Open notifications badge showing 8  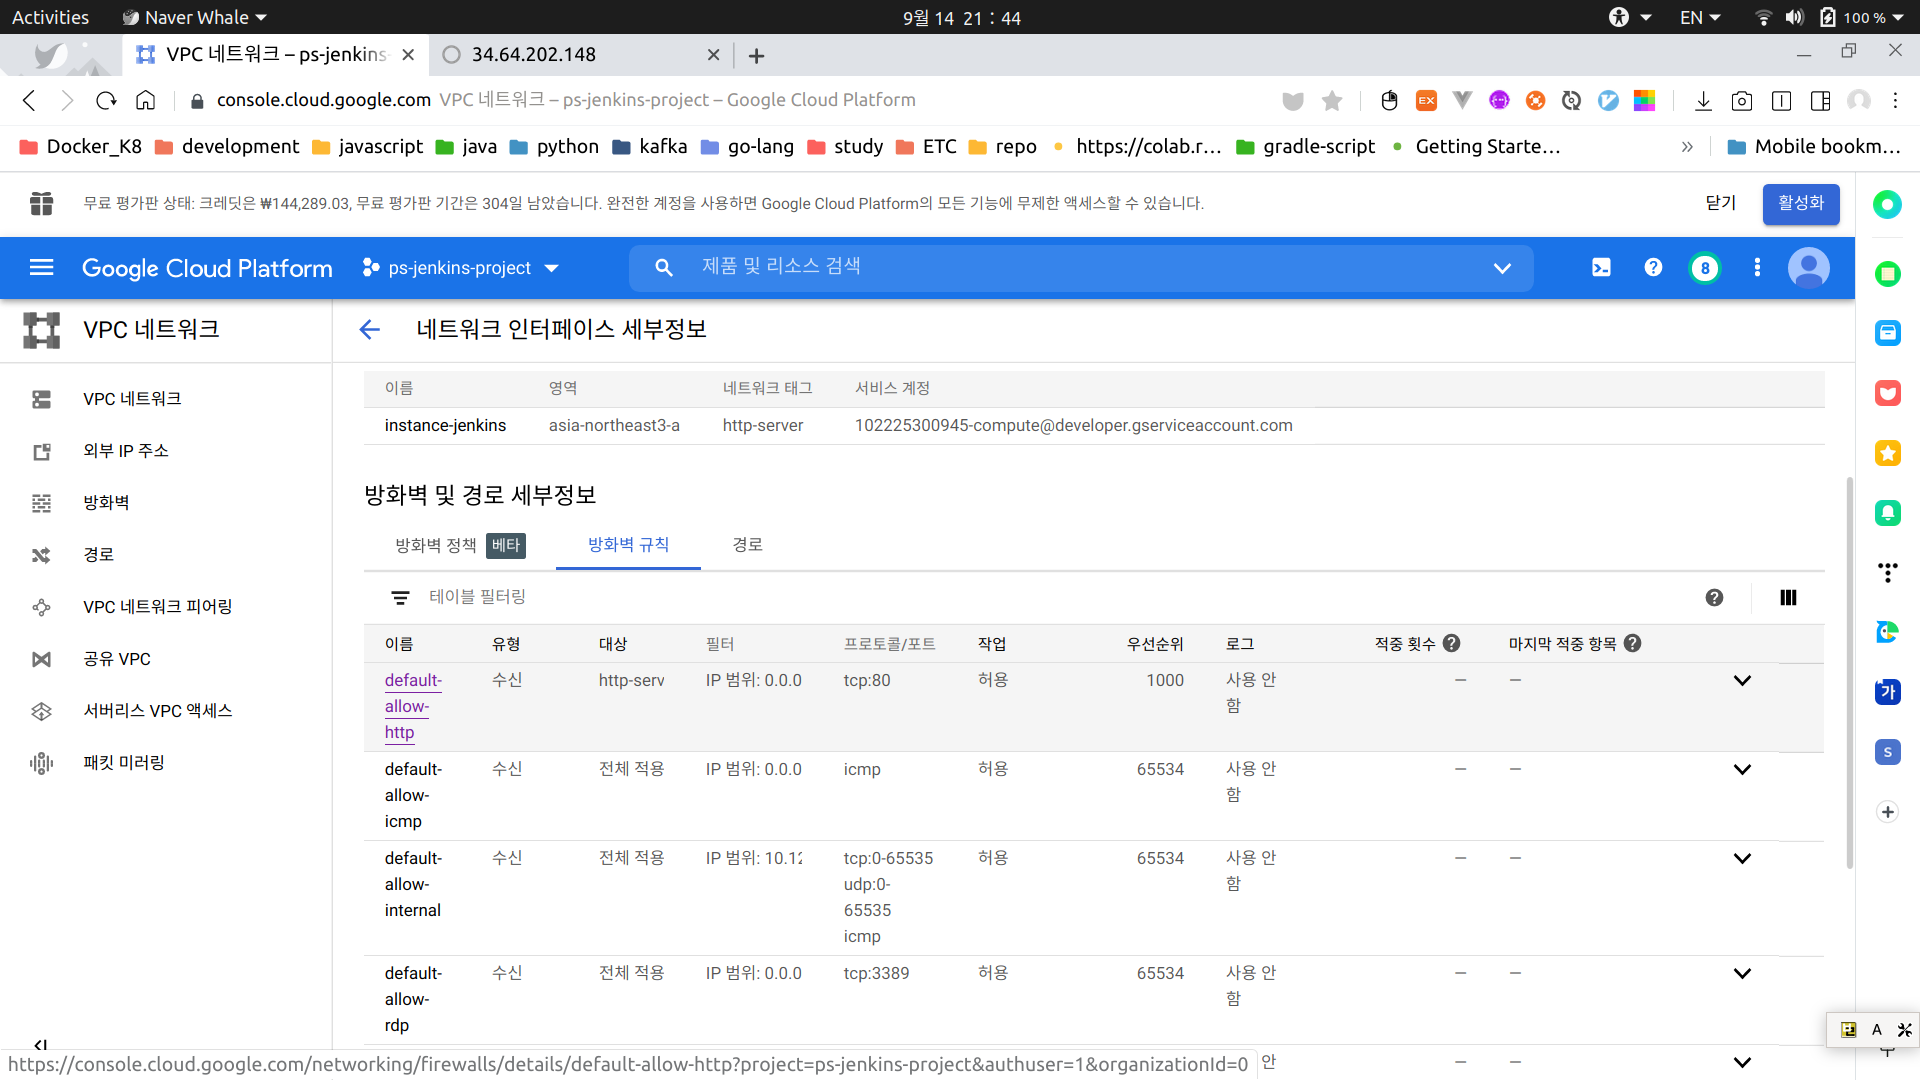(x=1705, y=268)
